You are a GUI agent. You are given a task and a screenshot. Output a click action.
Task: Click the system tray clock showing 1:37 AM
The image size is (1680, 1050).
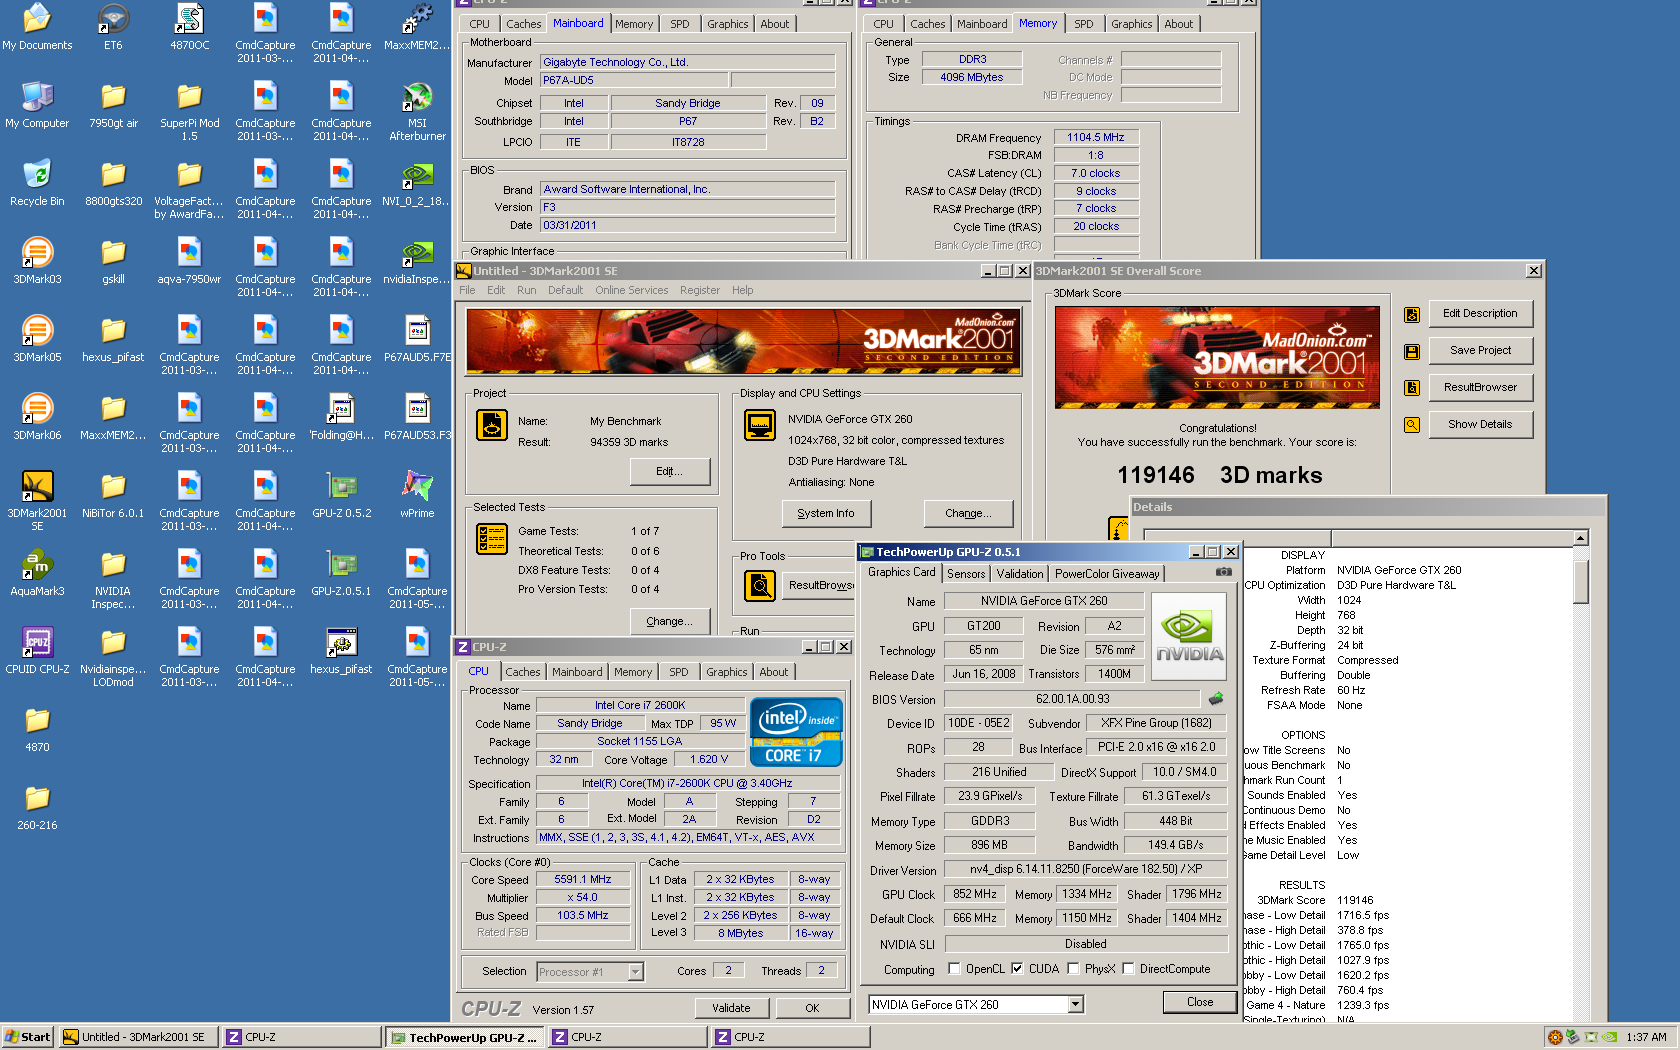pyautogui.click(x=1646, y=1037)
